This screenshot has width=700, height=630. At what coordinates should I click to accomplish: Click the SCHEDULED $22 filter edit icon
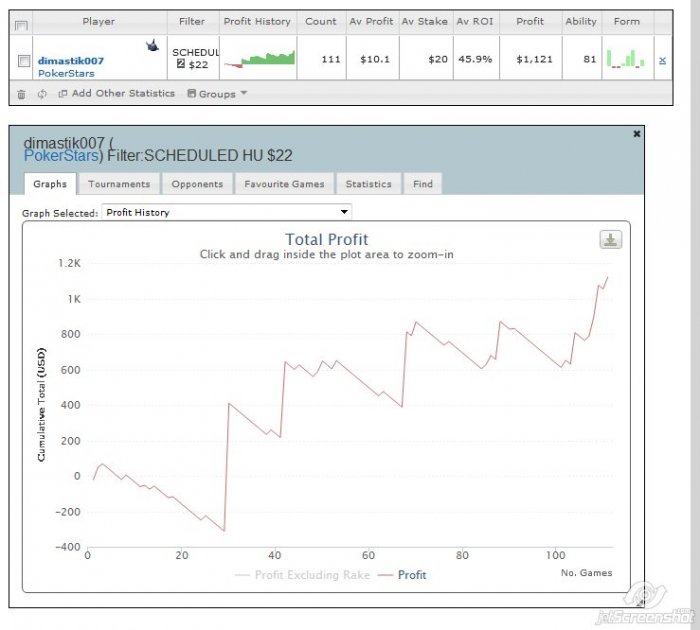click(180, 64)
